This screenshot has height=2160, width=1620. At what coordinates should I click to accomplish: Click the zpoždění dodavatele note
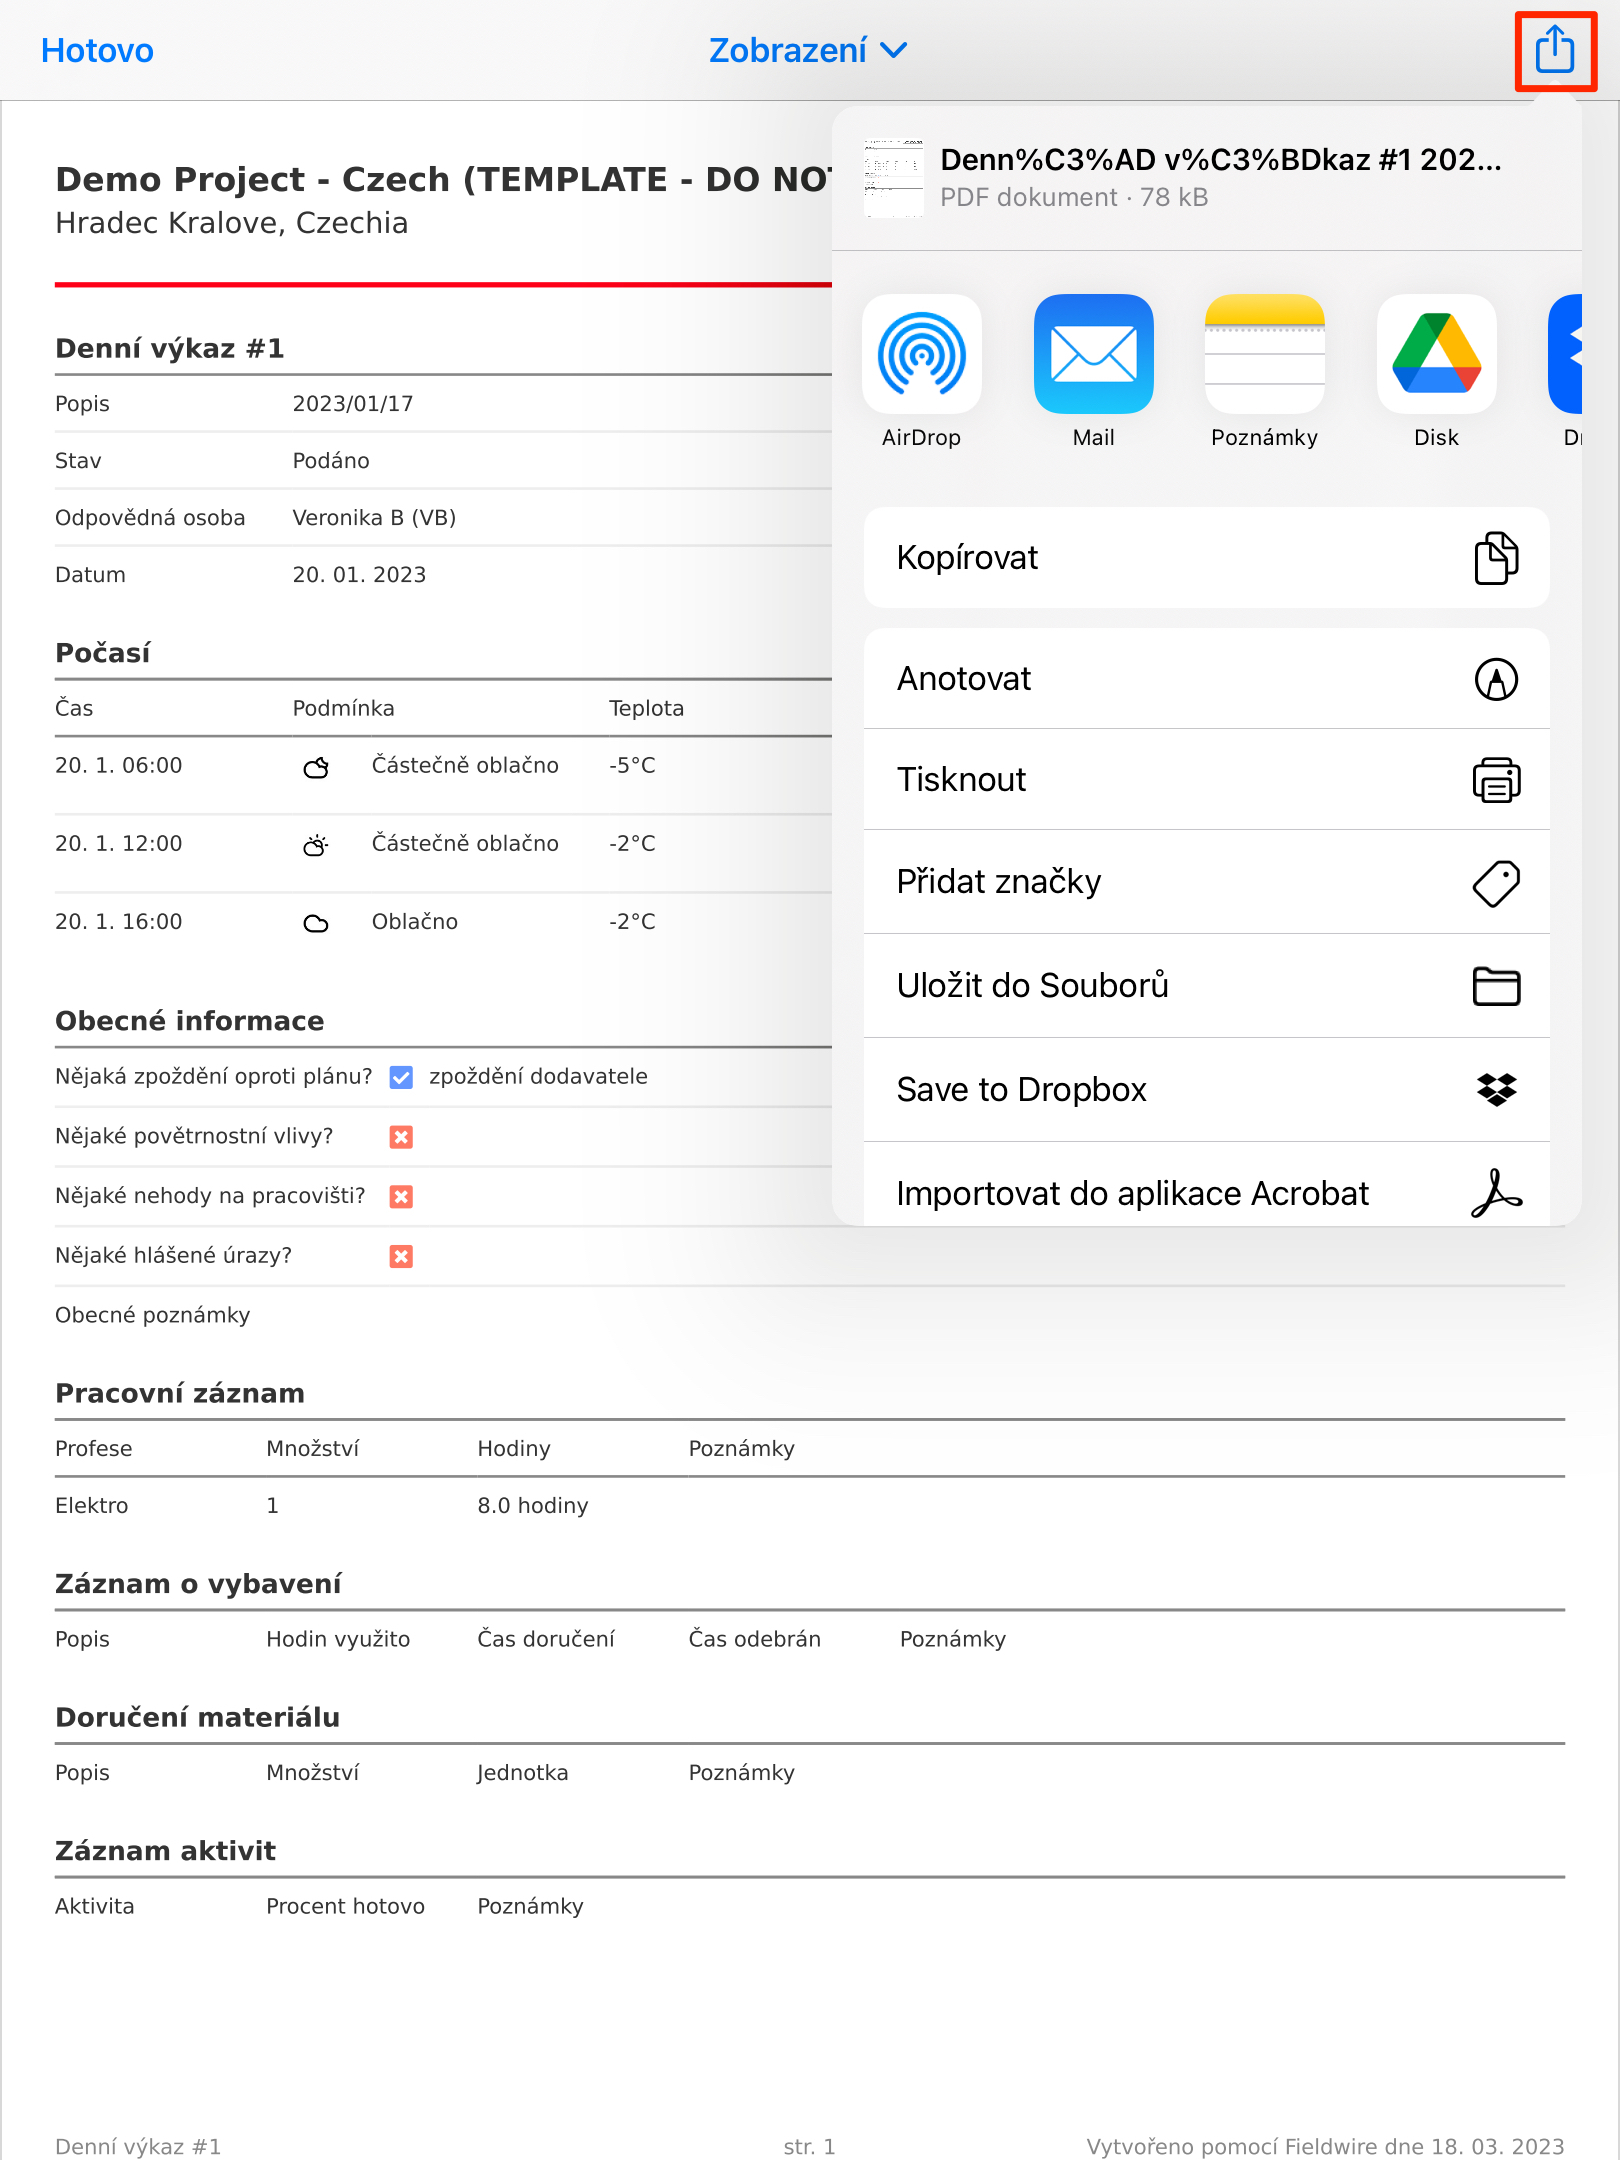[538, 1076]
